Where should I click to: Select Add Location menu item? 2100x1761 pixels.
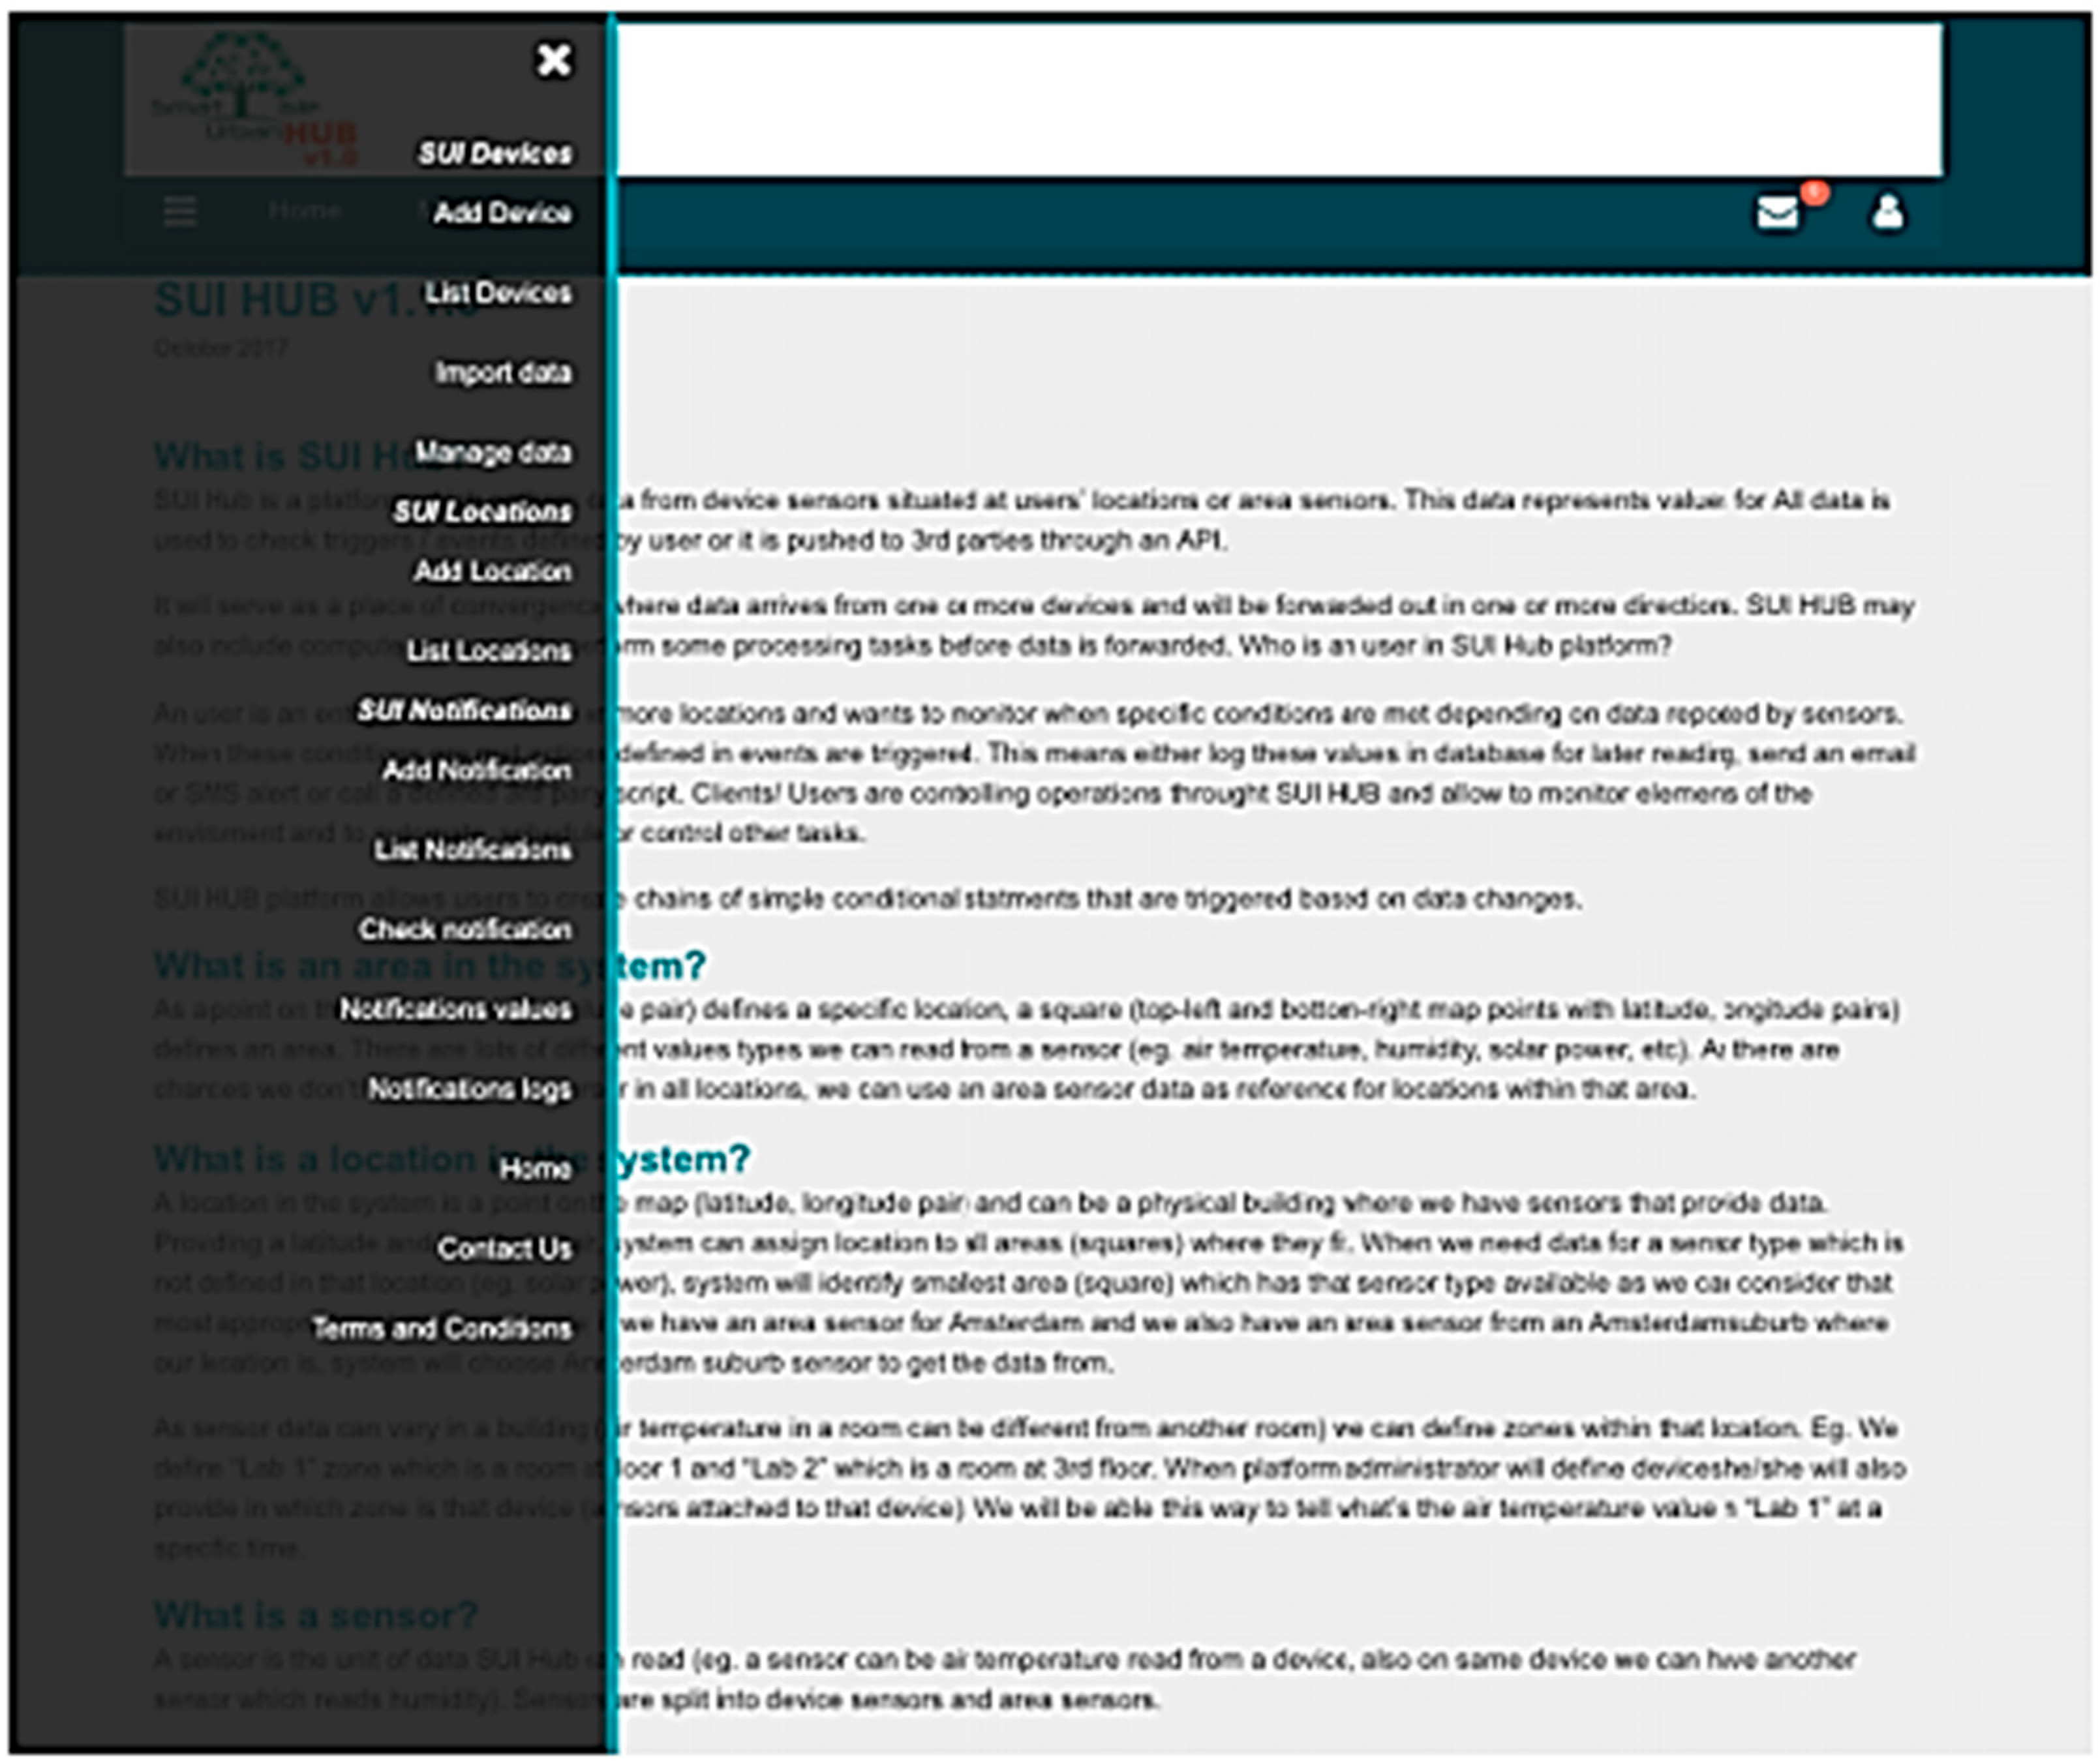coord(493,571)
